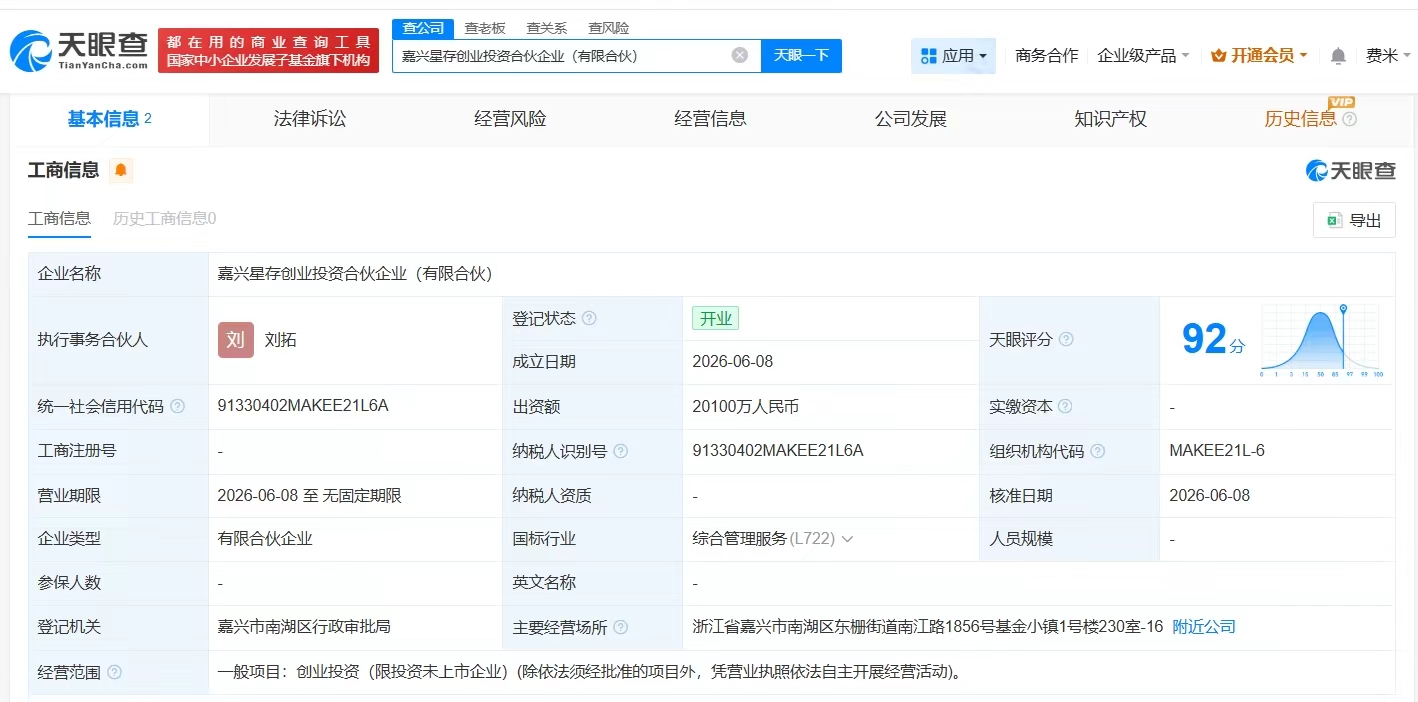Click the Excel icon on the 导出 button
1418x702 pixels.
coord(1334,220)
